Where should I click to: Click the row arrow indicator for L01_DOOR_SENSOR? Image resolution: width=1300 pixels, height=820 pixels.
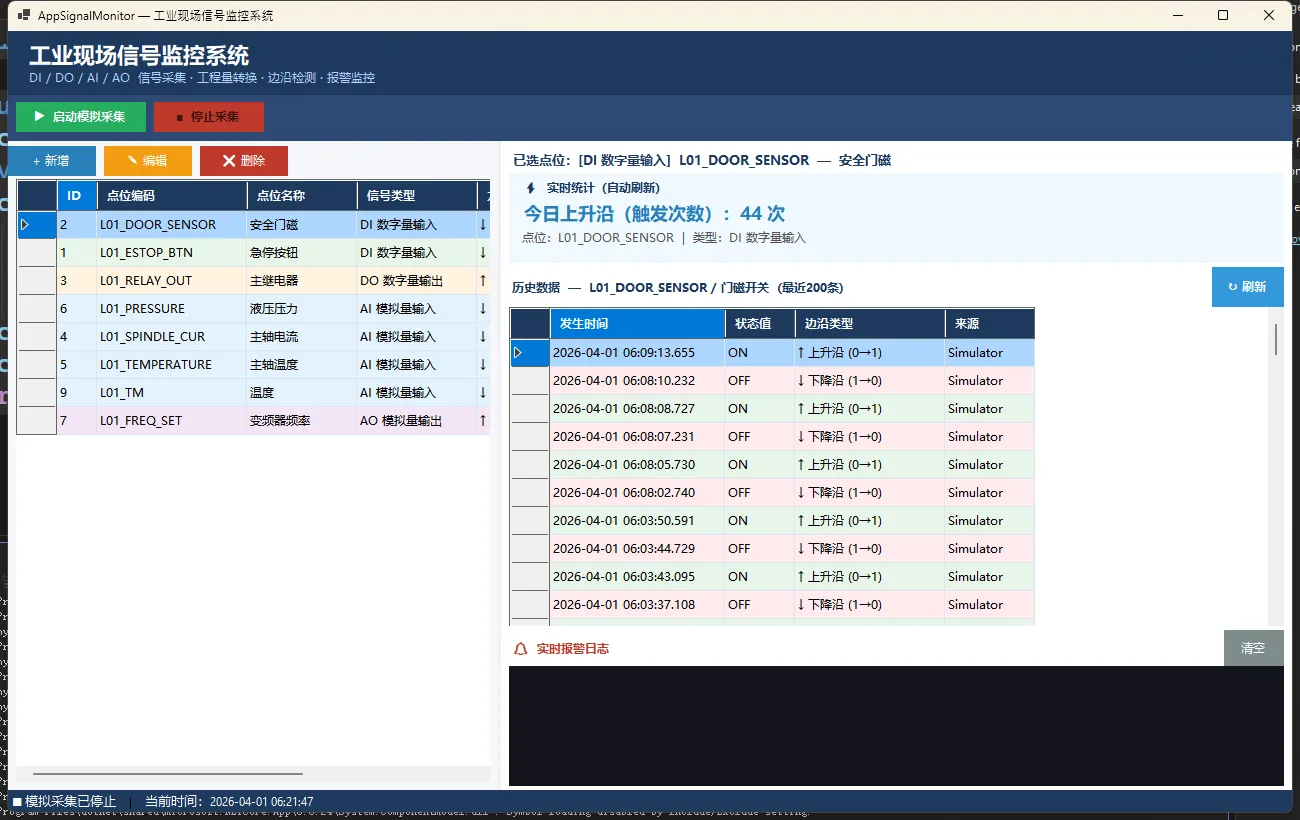25,225
